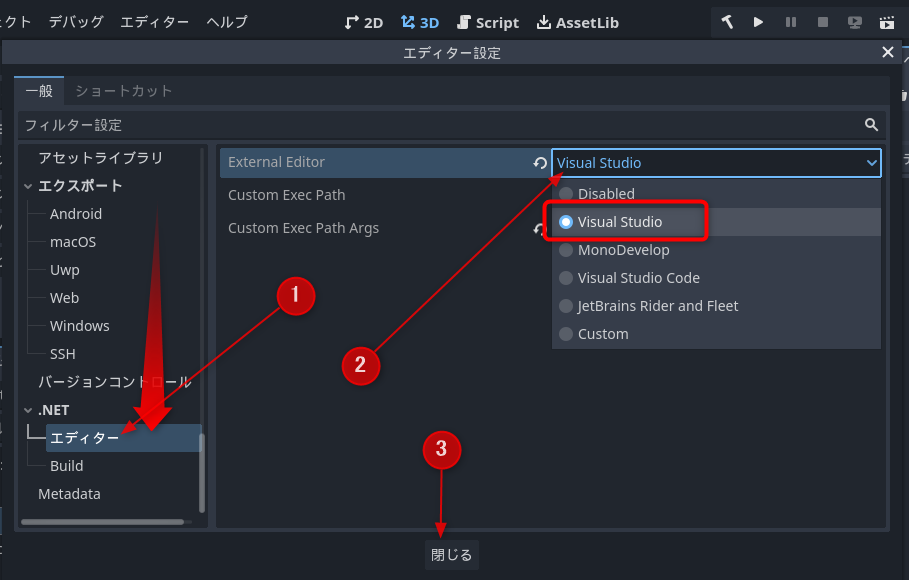Open the ヘルプ menu
The image size is (909, 580).
pyautogui.click(x=226, y=22)
